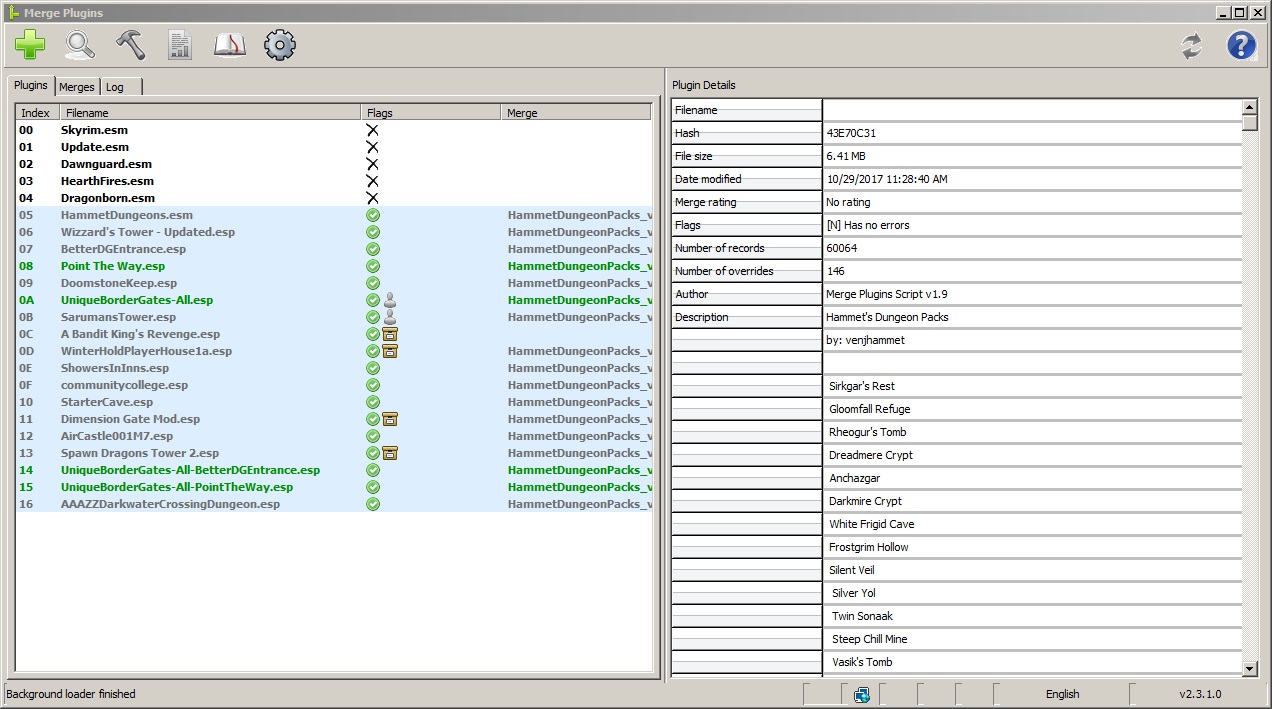This screenshot has height=709, width=1272.
Task: Switch to the Log tab
Action: (120, 87)
